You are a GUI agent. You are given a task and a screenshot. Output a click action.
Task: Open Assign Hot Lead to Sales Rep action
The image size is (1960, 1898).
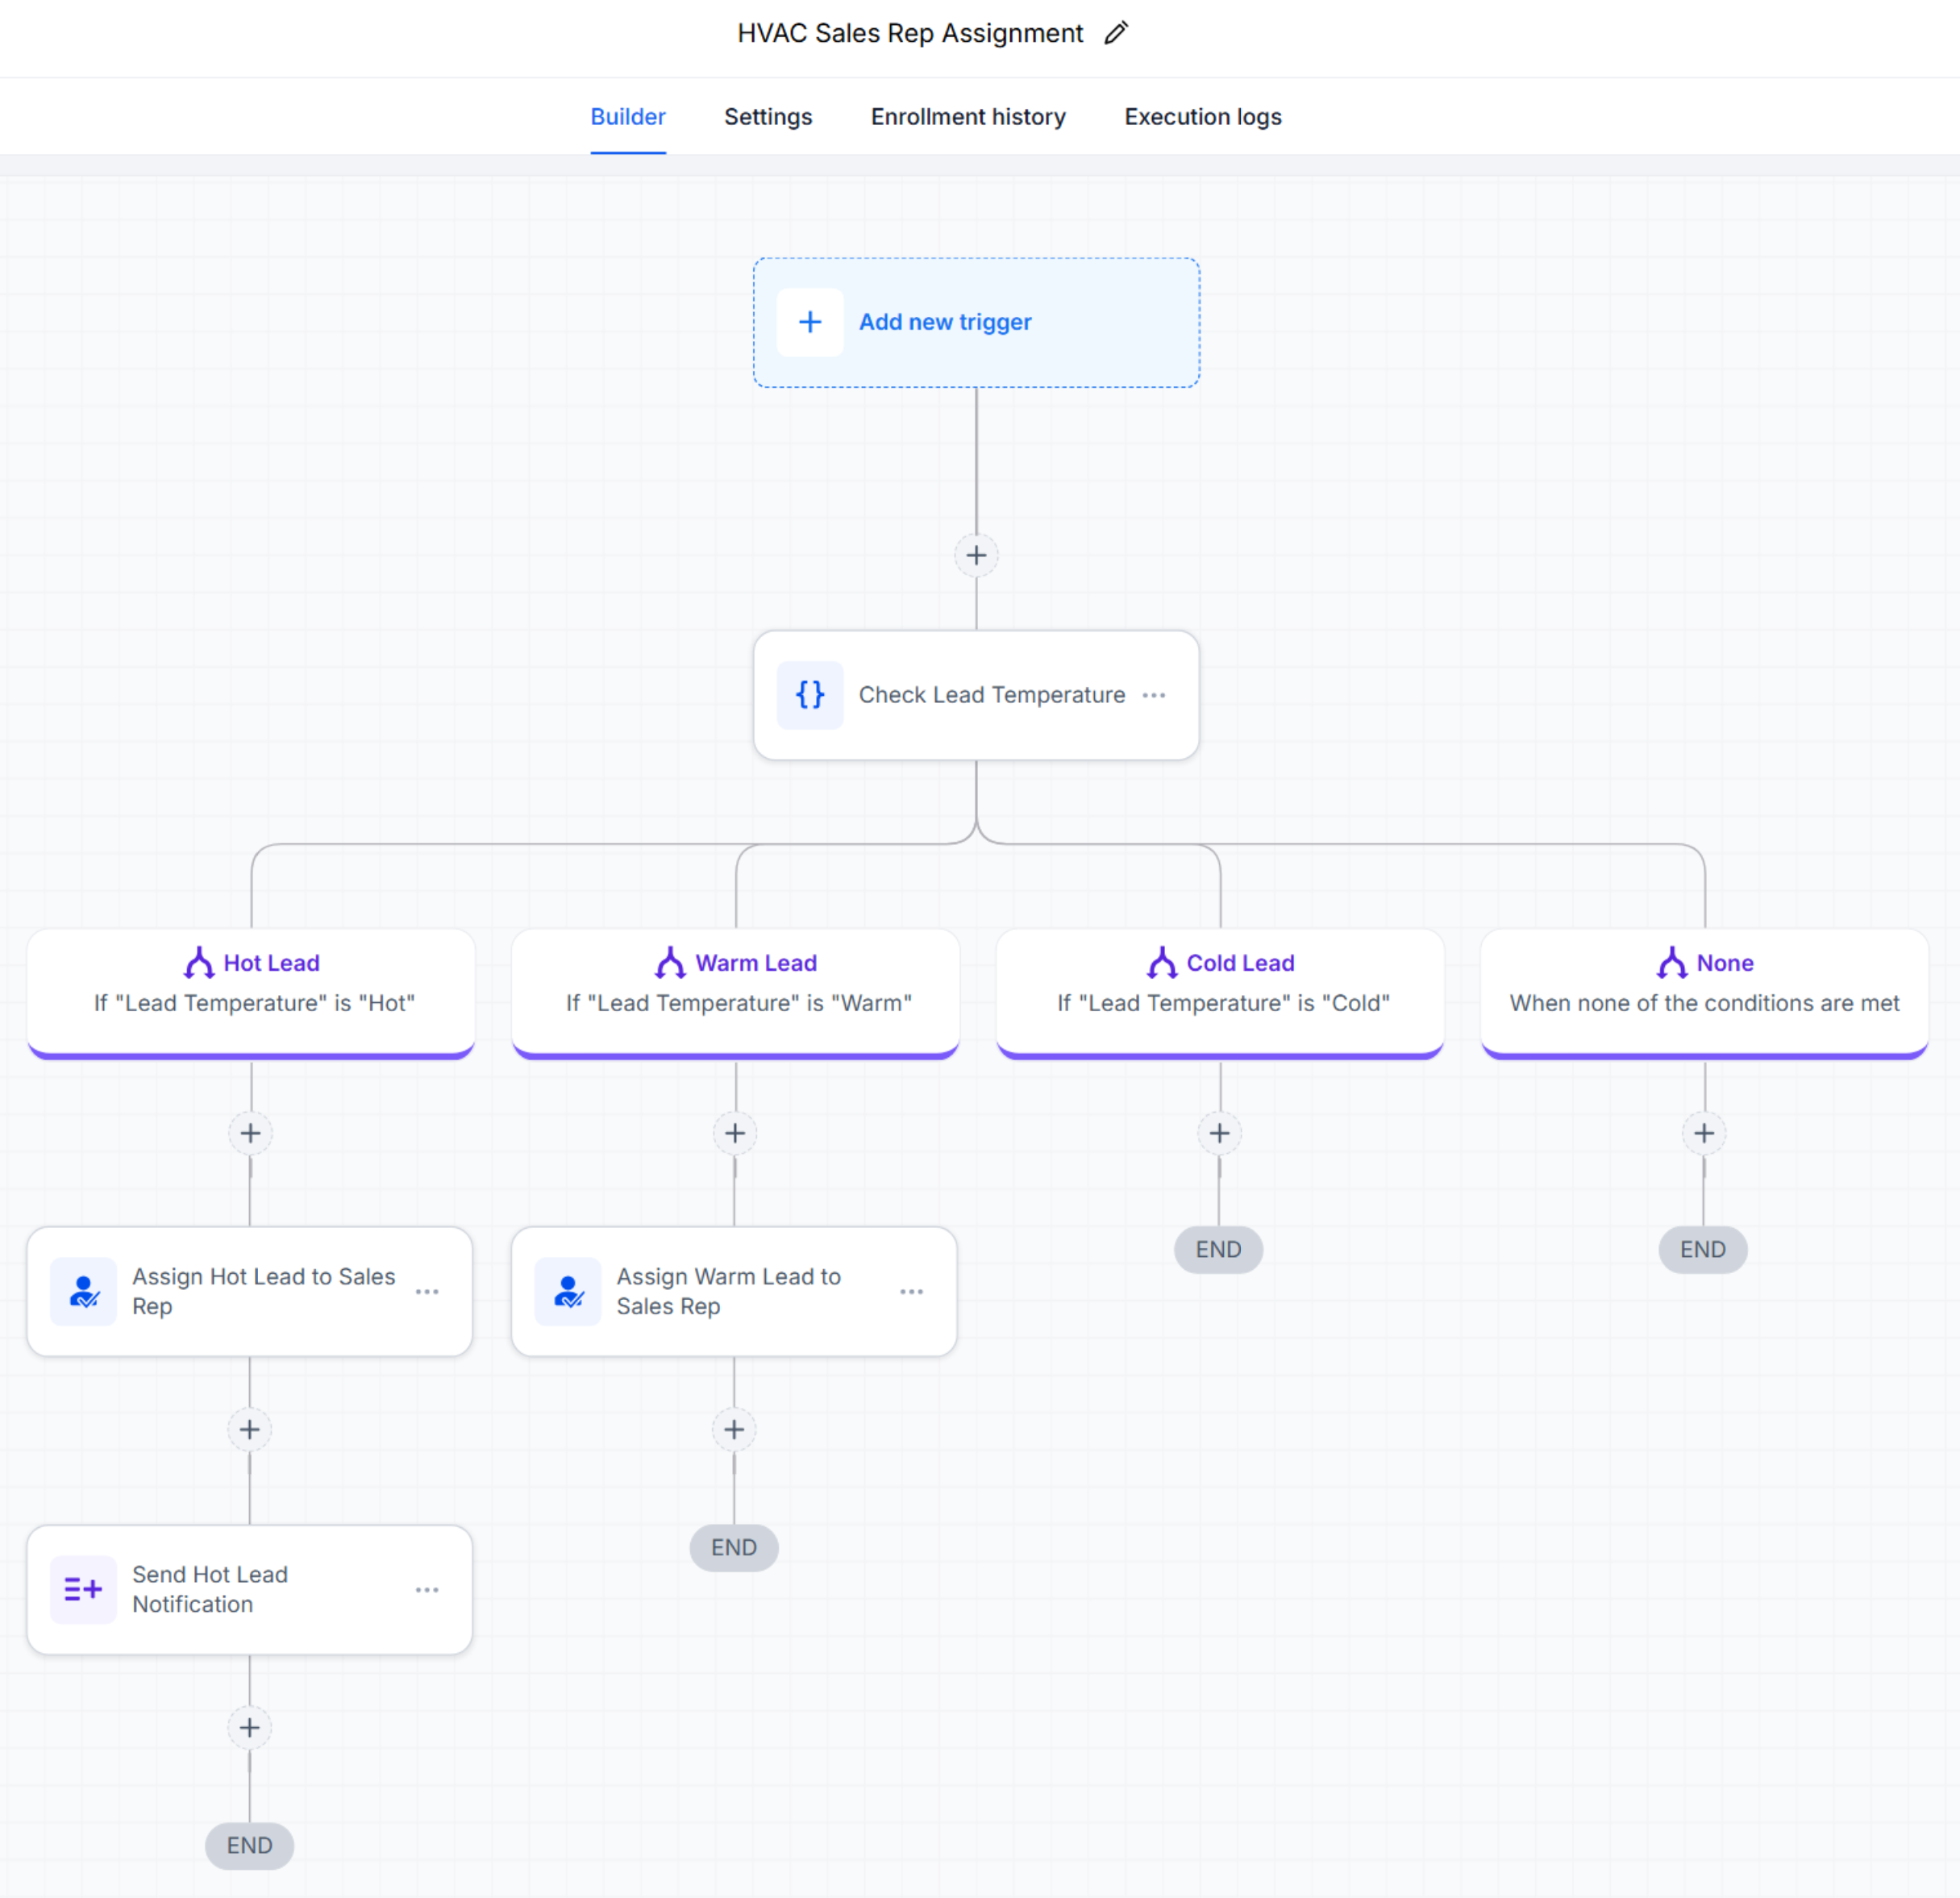(x=250, y=1292)
